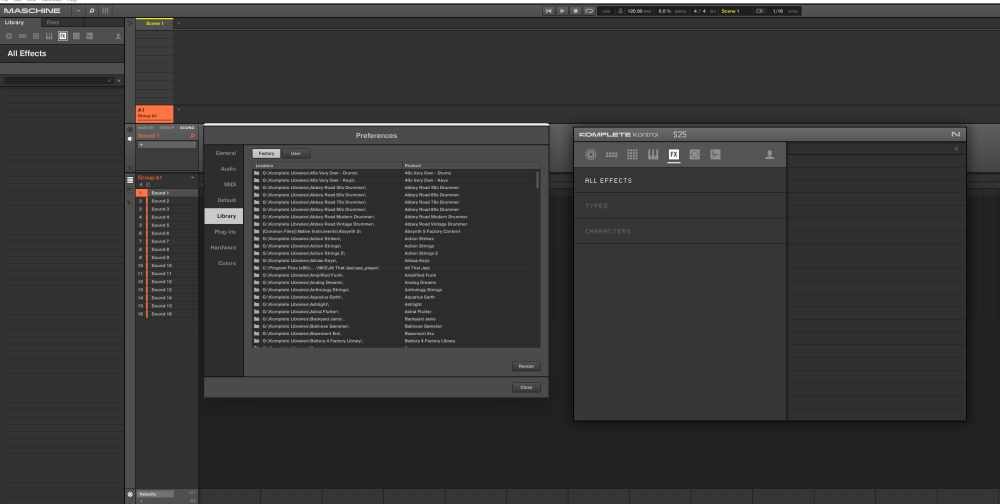
Task: Toggle favorites star beside search field
Action: pos(119,80)
